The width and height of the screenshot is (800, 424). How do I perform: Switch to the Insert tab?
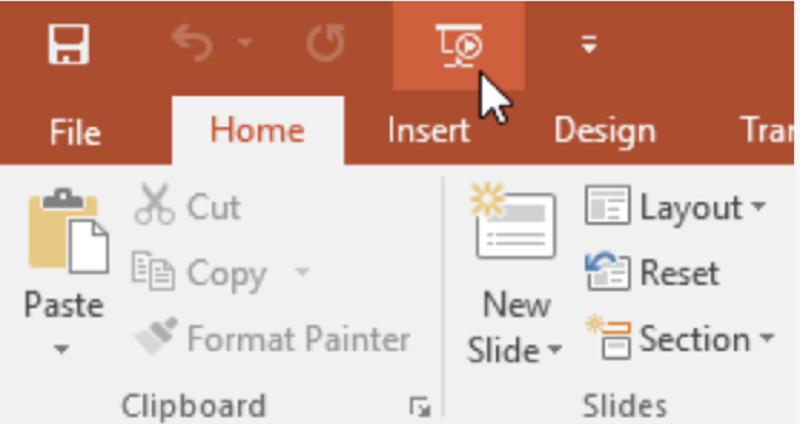429,131
